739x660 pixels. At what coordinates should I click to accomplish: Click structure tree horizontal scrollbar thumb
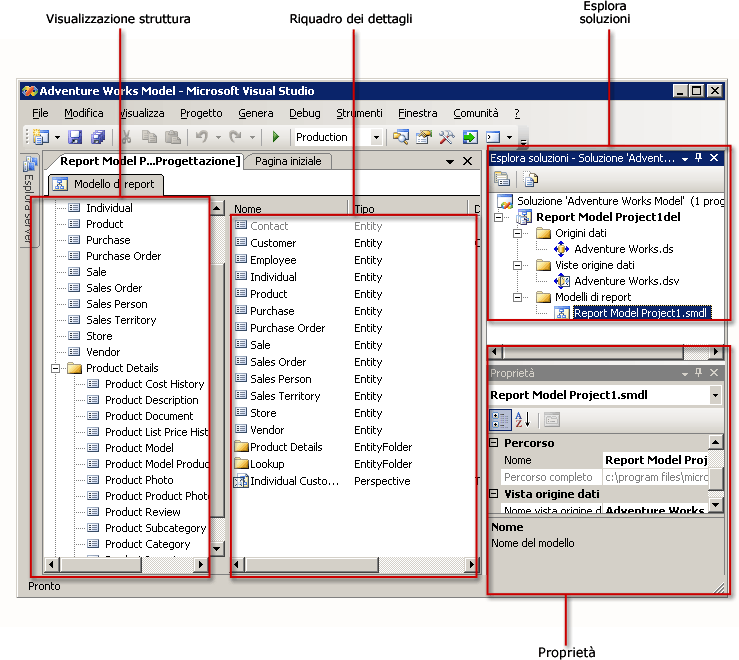coord(101,564)
